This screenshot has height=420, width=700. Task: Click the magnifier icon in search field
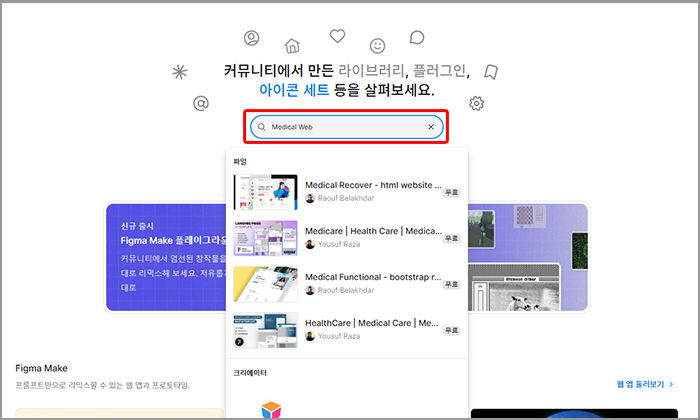click(x=262, y=127)
